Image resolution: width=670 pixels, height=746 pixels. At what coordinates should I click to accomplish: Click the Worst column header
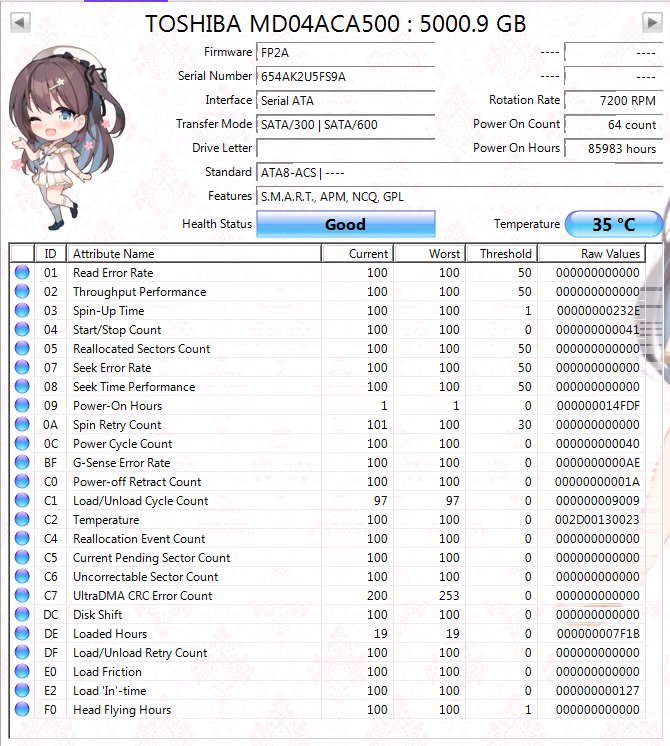click(x=430, y=254)
